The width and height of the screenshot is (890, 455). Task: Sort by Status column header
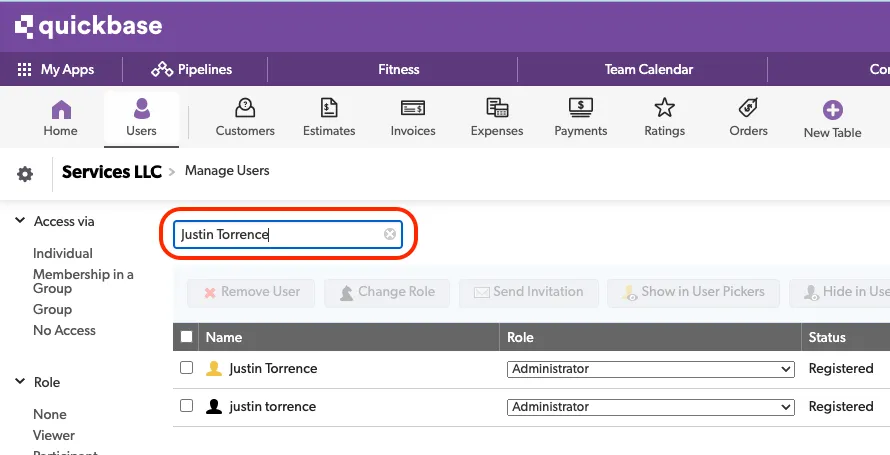tap(827, 338)
